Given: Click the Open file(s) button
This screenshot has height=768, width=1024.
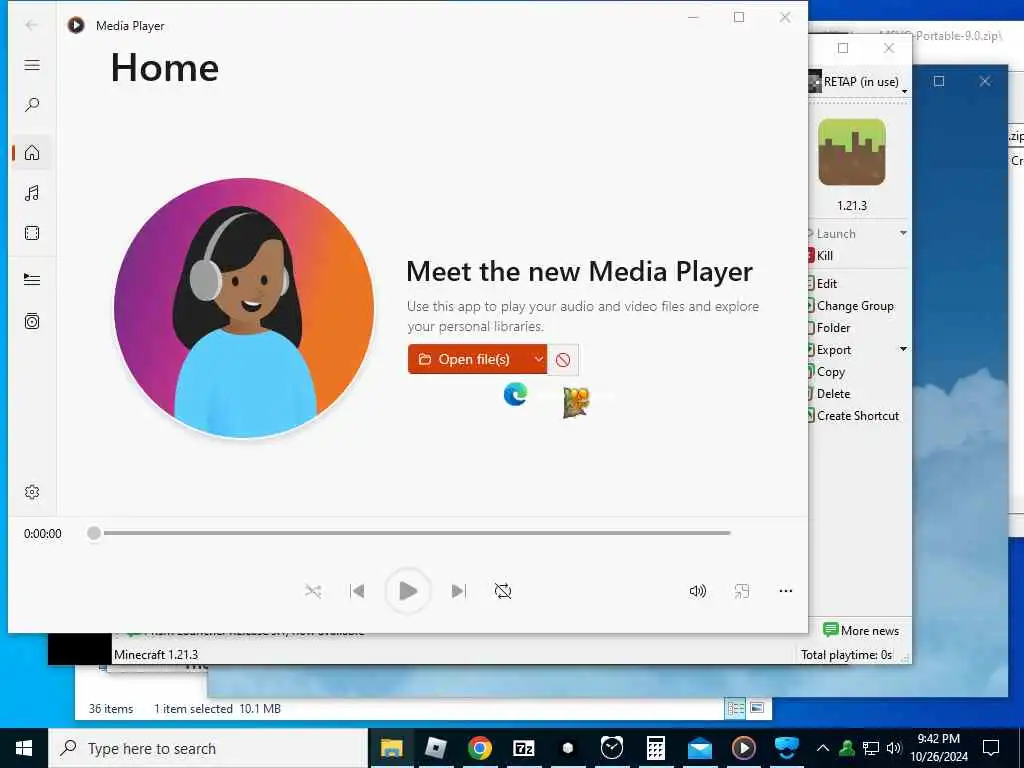Looking at the screenshot, I should coord(469,359).
